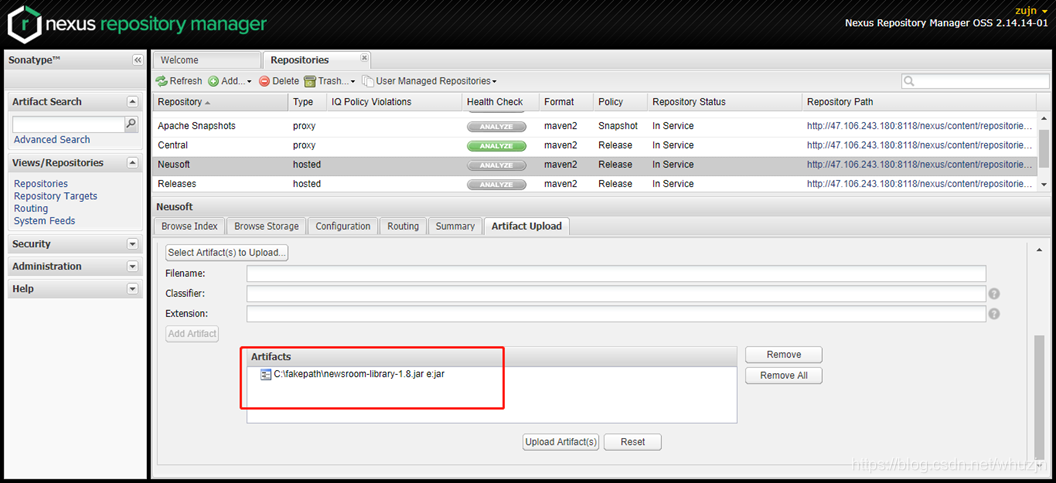This screenshot has width=1056, height=483.
Task: Click repository list scroll-down arrow
Action: coord(1043,185)
